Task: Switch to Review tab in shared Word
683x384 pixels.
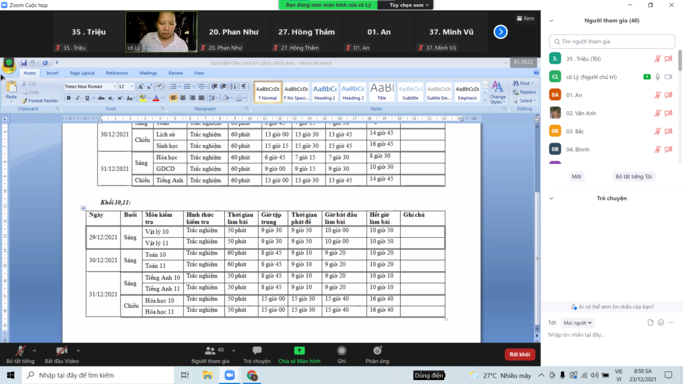Action: click(176, 73)
